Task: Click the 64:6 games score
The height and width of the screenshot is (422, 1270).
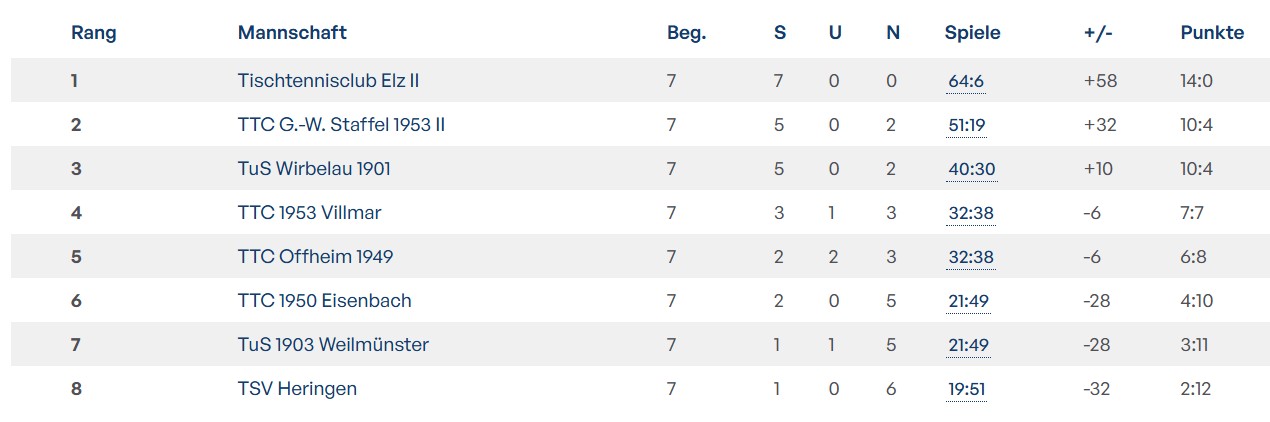Action: click(x=966, y=81)
